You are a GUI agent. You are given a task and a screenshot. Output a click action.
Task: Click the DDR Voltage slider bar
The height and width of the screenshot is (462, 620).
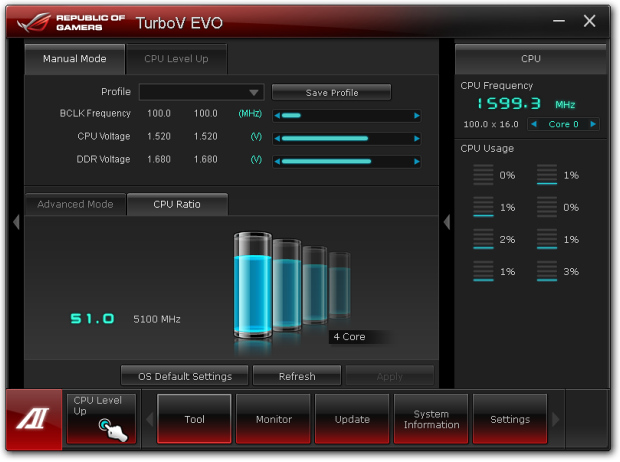(347, 161)
